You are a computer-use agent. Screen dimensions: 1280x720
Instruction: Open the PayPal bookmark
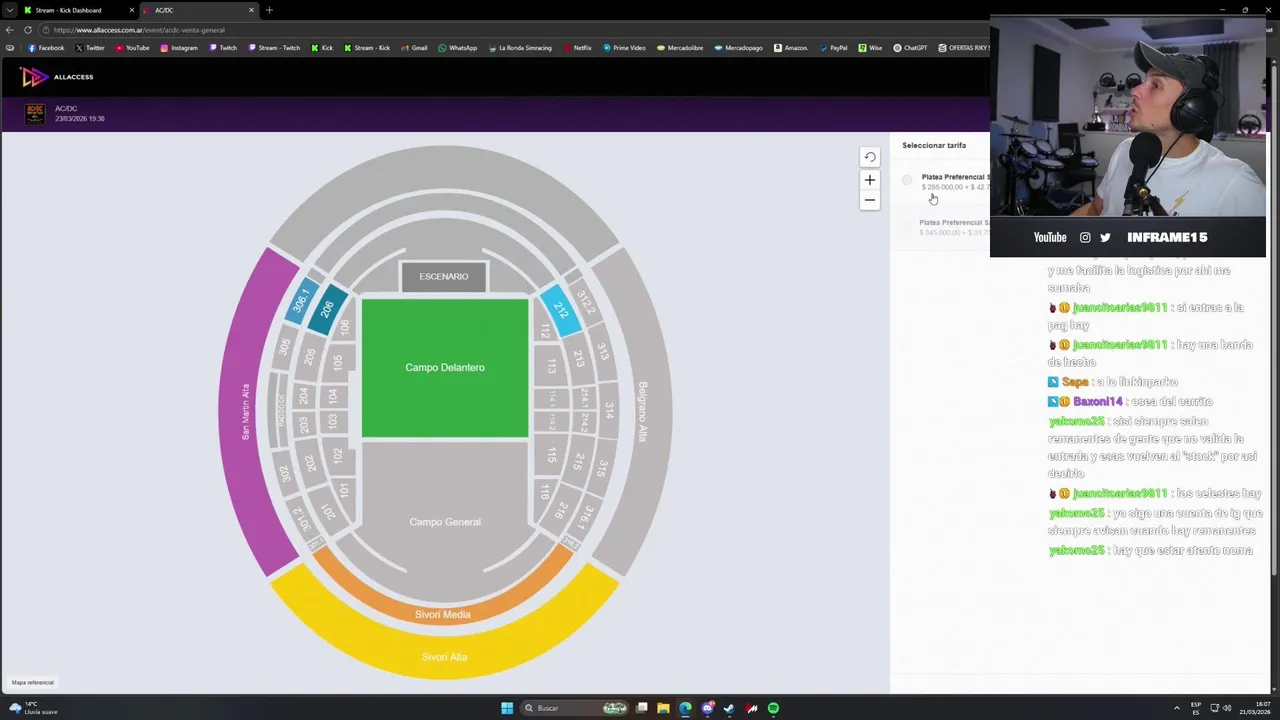(x=833, y=48)
